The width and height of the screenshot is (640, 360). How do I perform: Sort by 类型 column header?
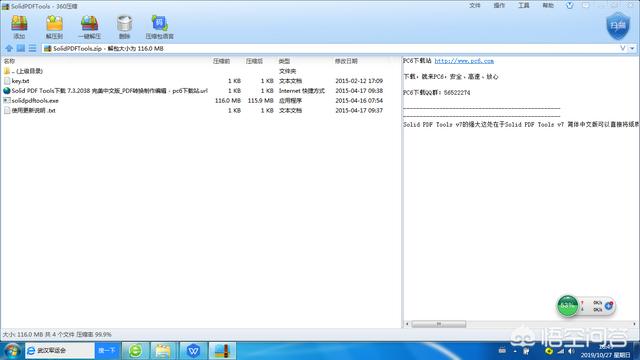(284, 61)
